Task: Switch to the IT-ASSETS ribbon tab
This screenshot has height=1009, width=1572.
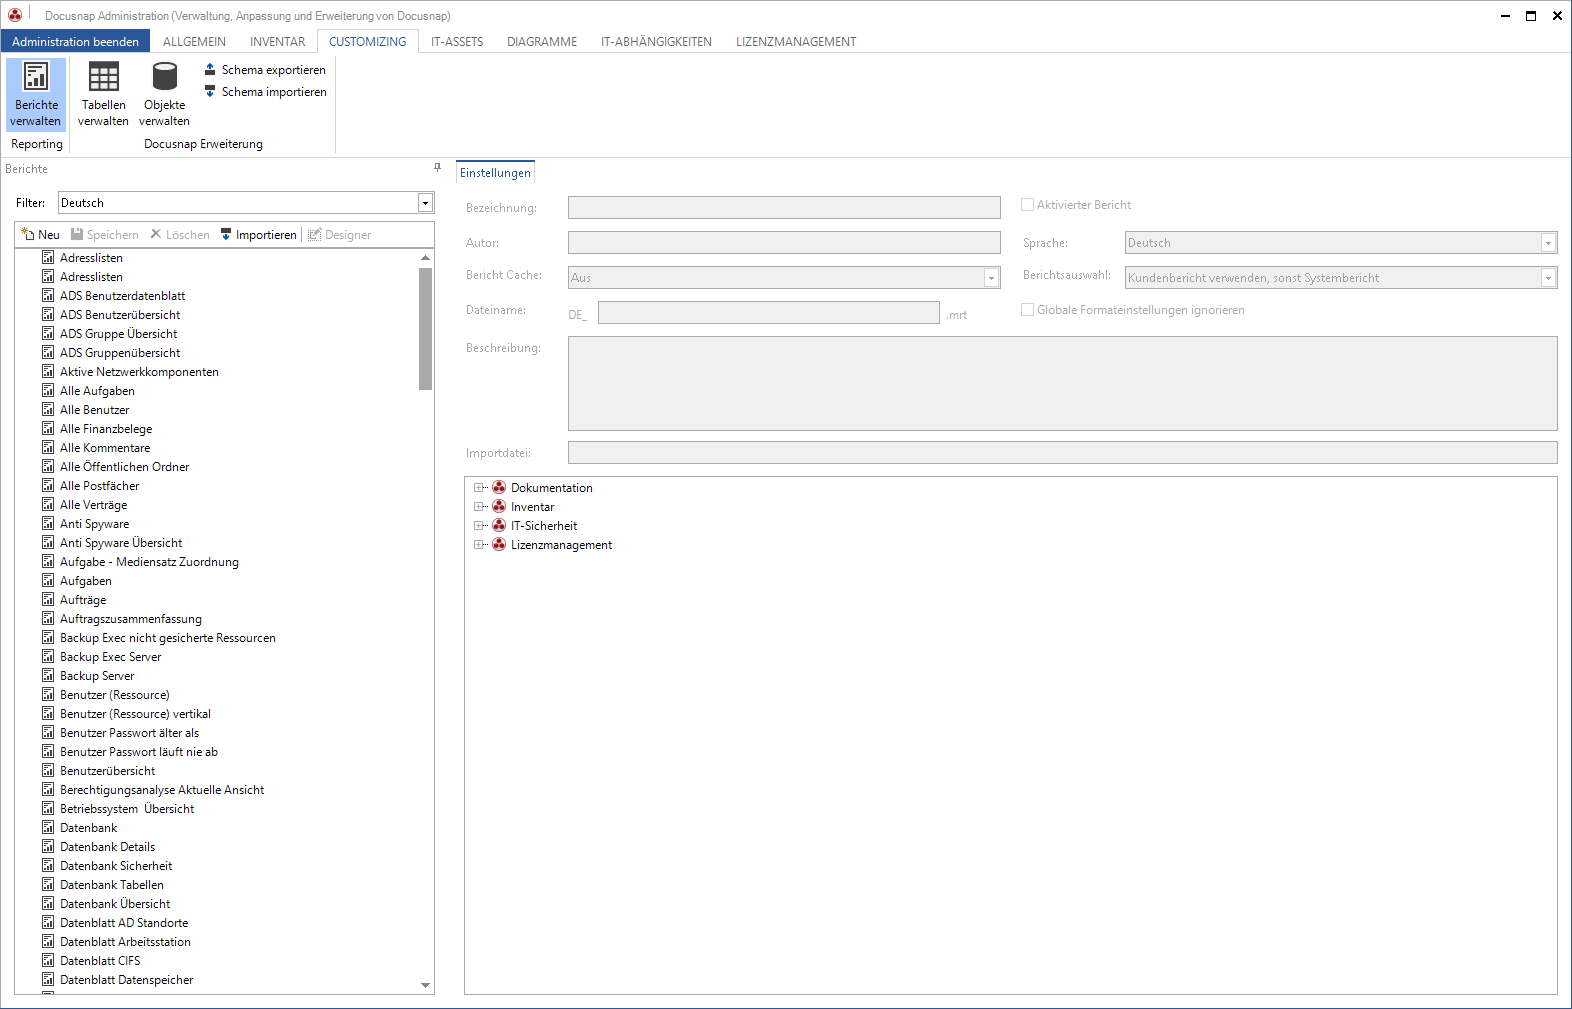Action: [457, 42]
